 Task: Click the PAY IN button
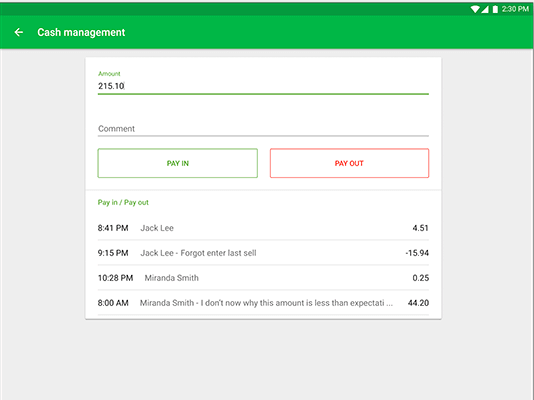click(x=177, y=163)
